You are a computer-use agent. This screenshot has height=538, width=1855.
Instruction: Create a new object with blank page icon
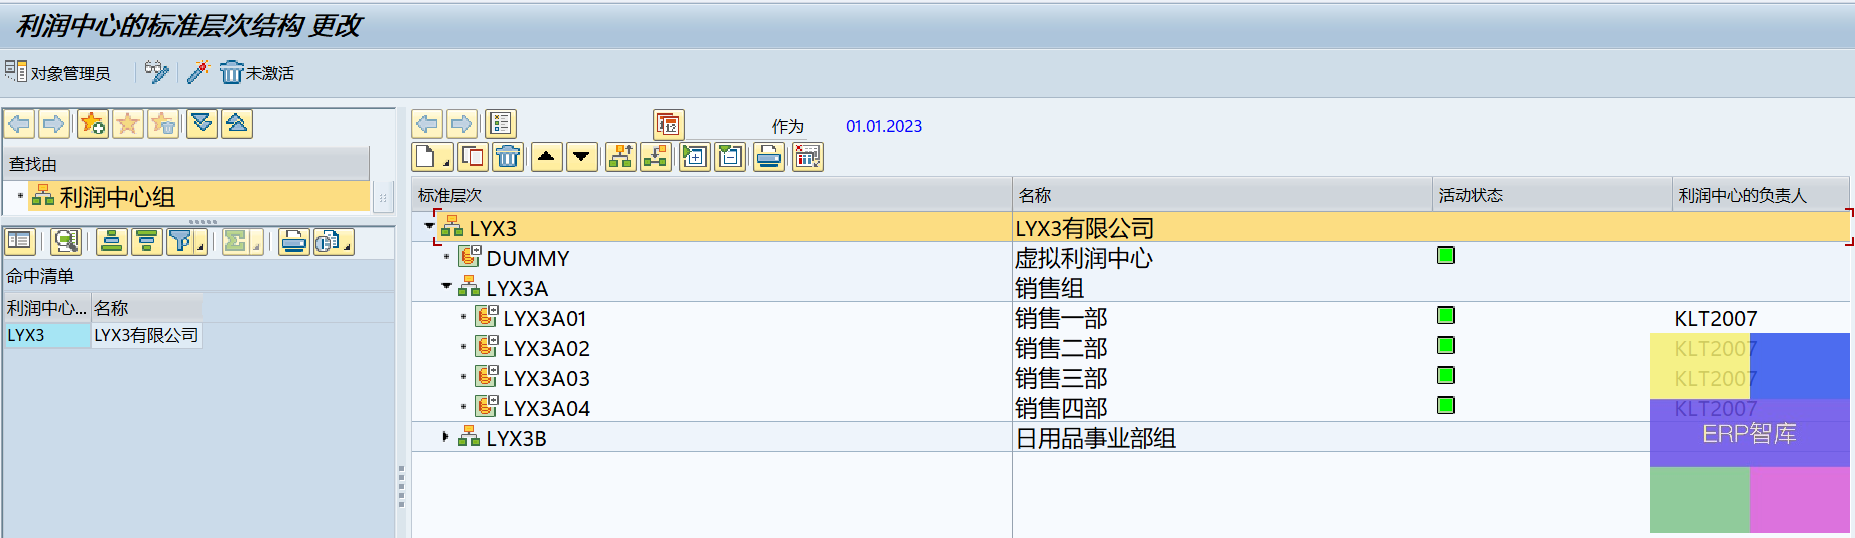click(x=426, y=157)
